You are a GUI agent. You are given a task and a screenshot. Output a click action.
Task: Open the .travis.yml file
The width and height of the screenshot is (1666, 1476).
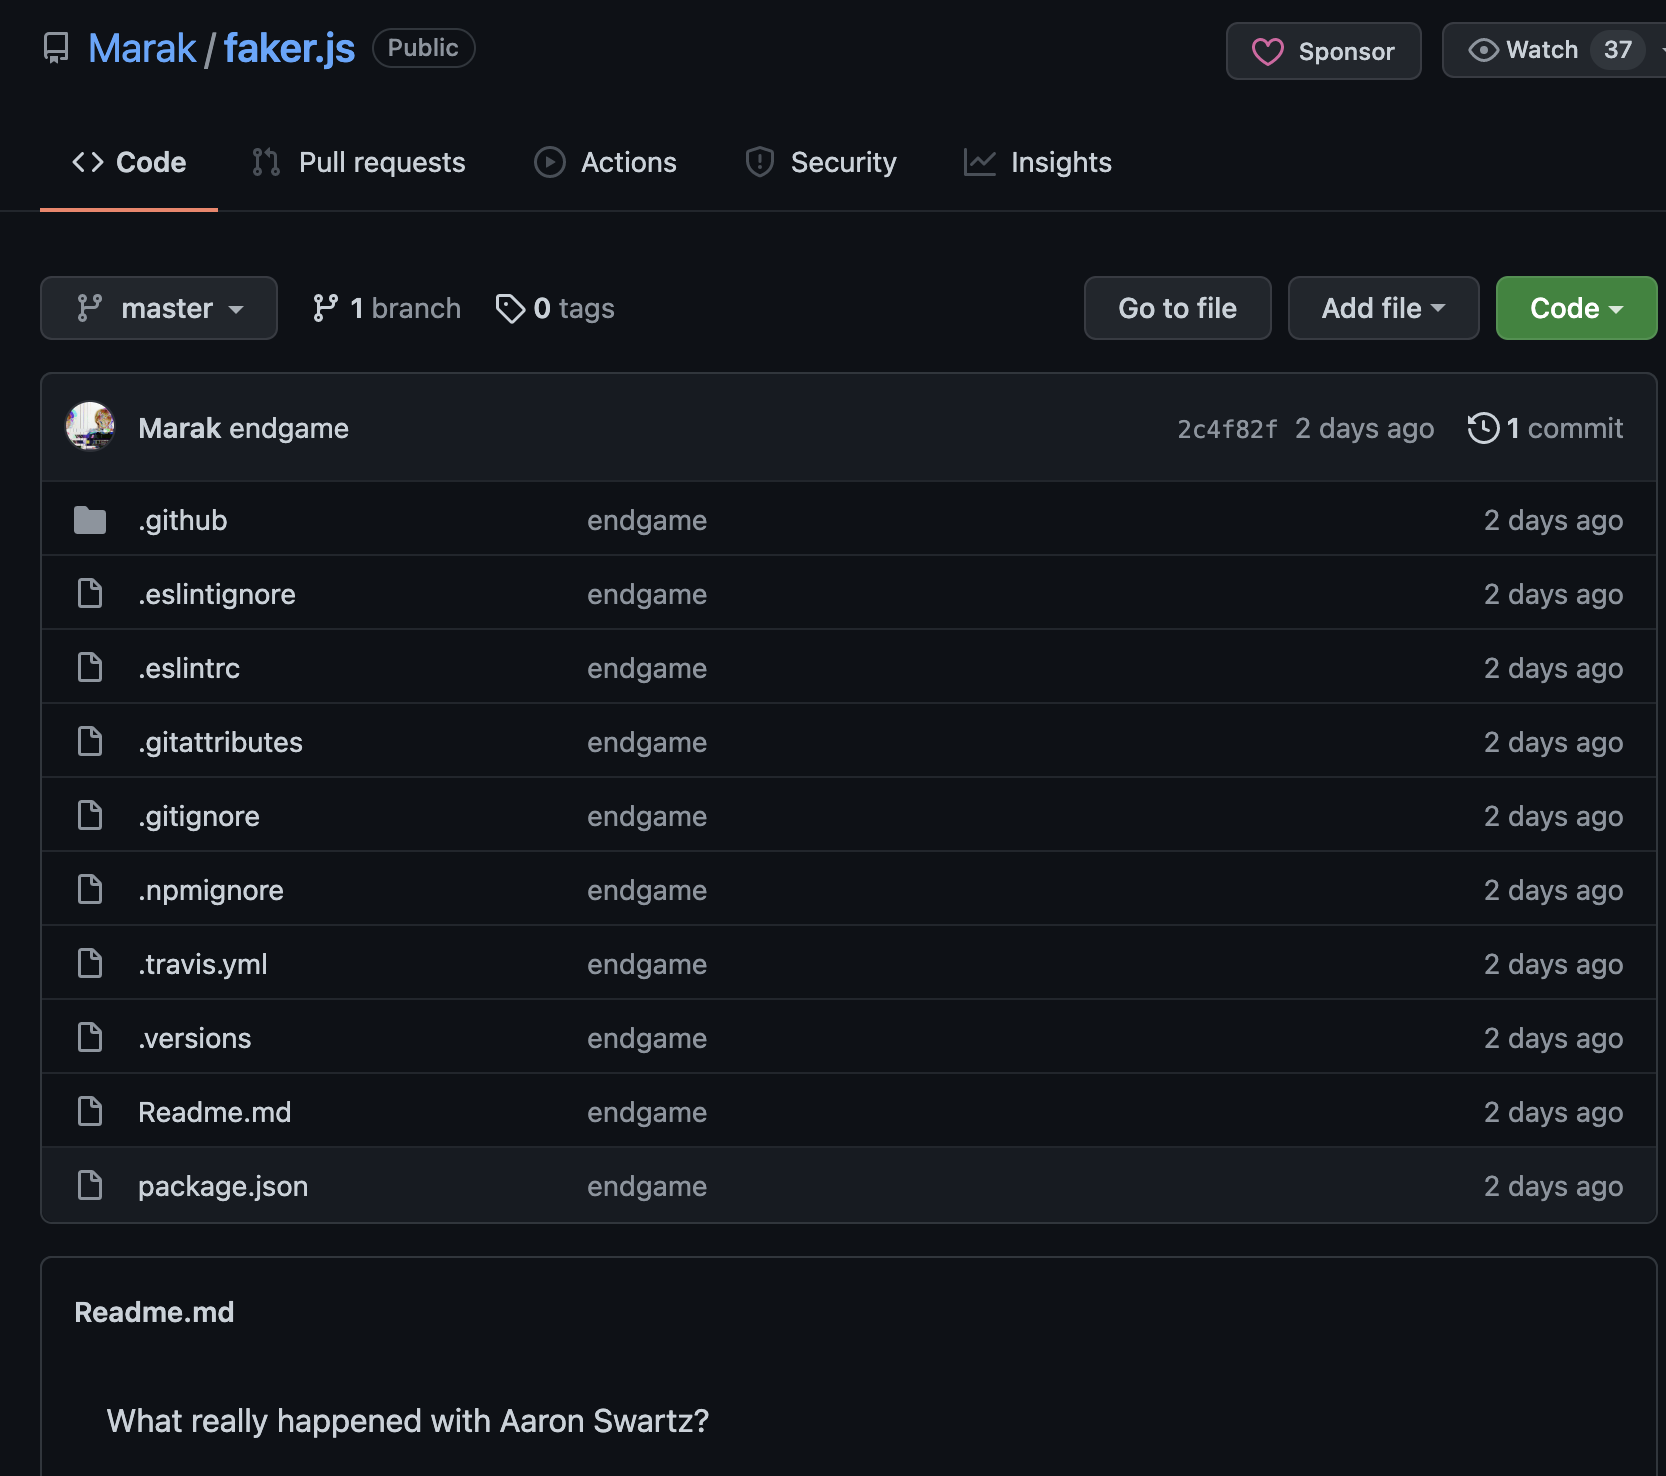203,964
